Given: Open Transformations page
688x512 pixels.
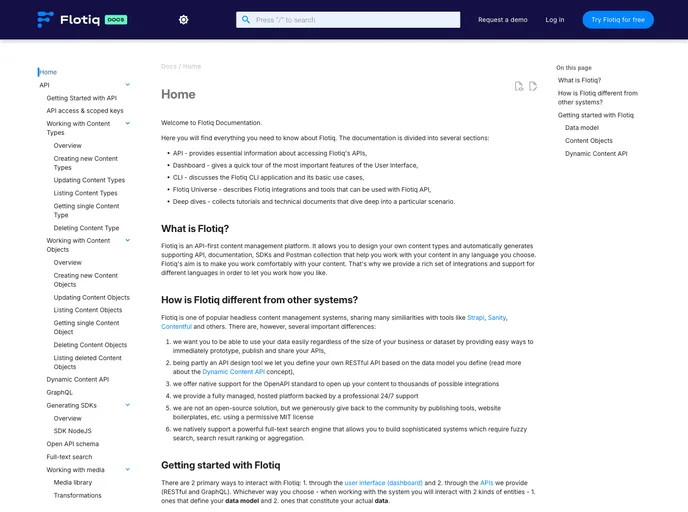Looking at the screenshot, I should [x=78, y=495].
